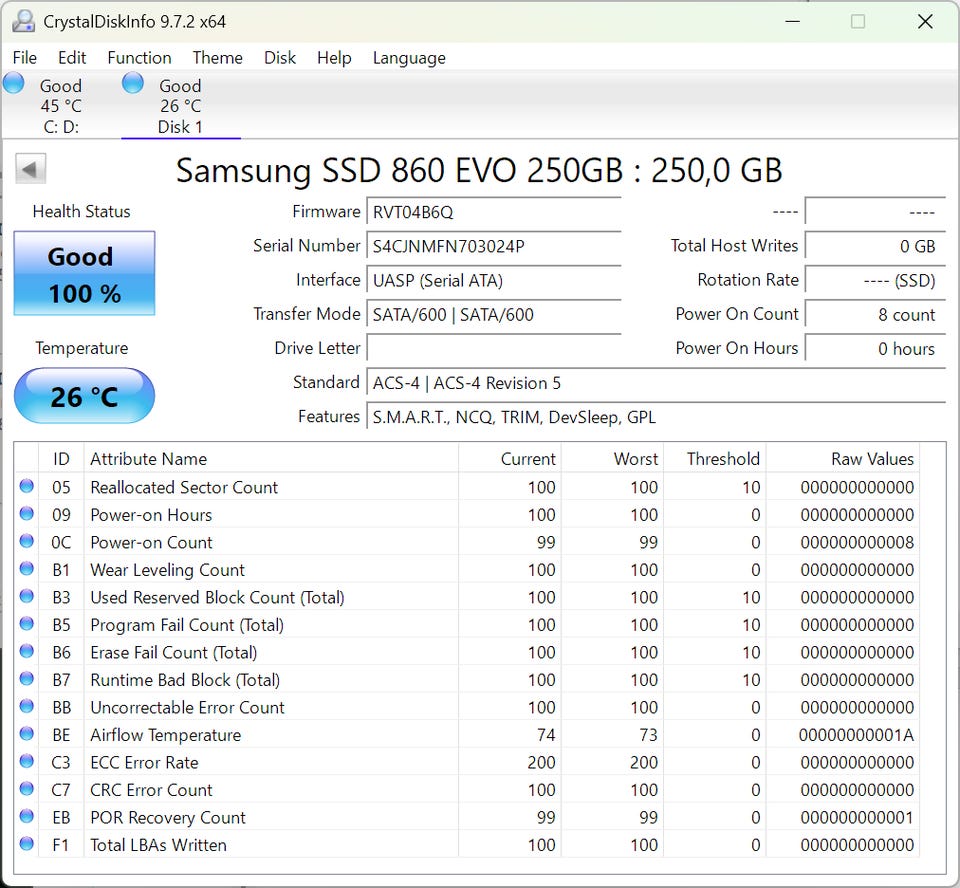Open the Theme menu
The image size is (960, 888).
pos(217,58)
